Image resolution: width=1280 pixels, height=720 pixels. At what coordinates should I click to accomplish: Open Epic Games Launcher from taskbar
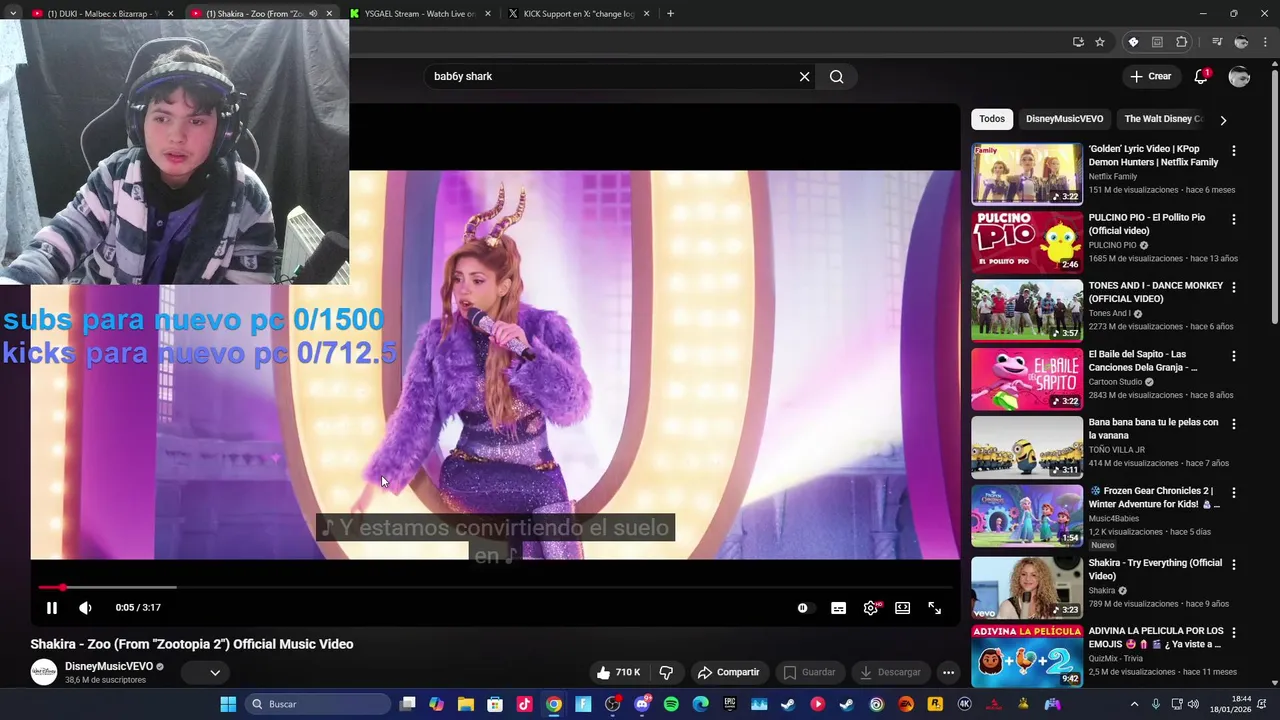[x=729, y=704]
